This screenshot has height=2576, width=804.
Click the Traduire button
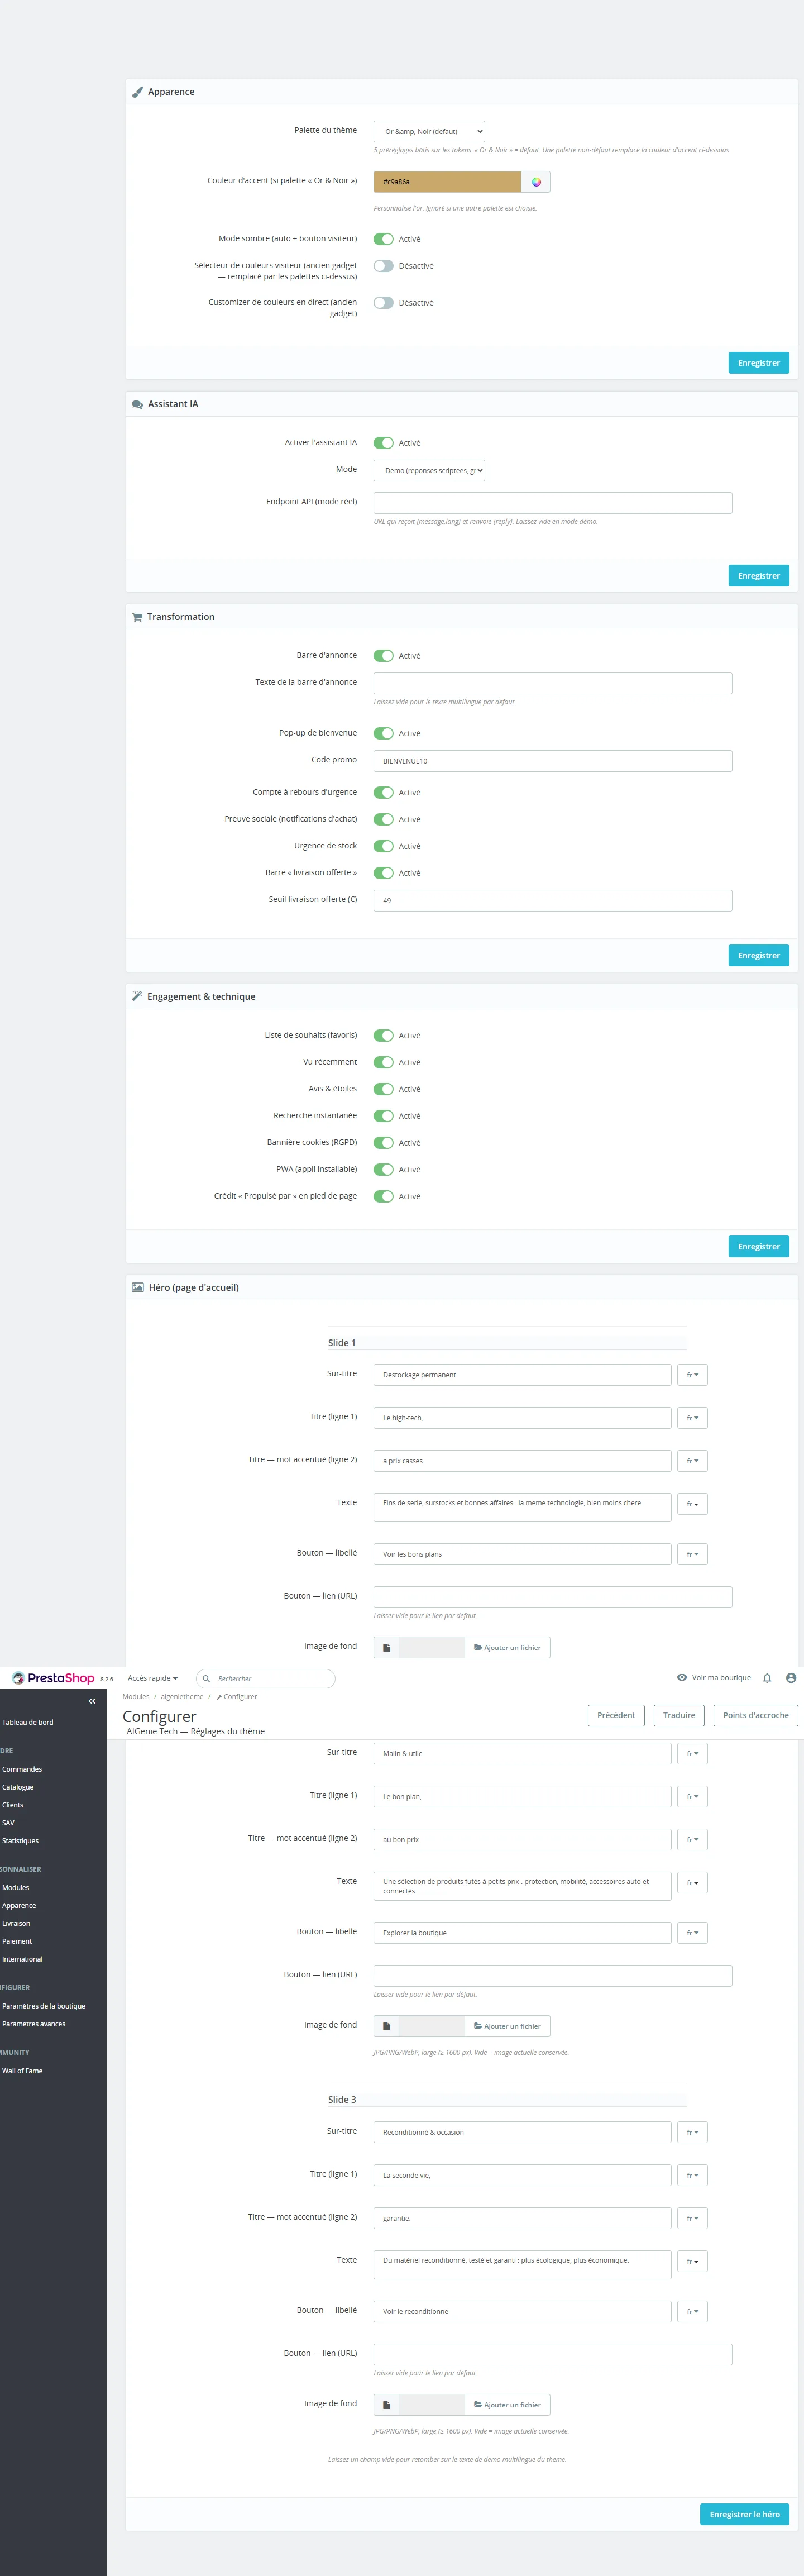coord(679,1715)
